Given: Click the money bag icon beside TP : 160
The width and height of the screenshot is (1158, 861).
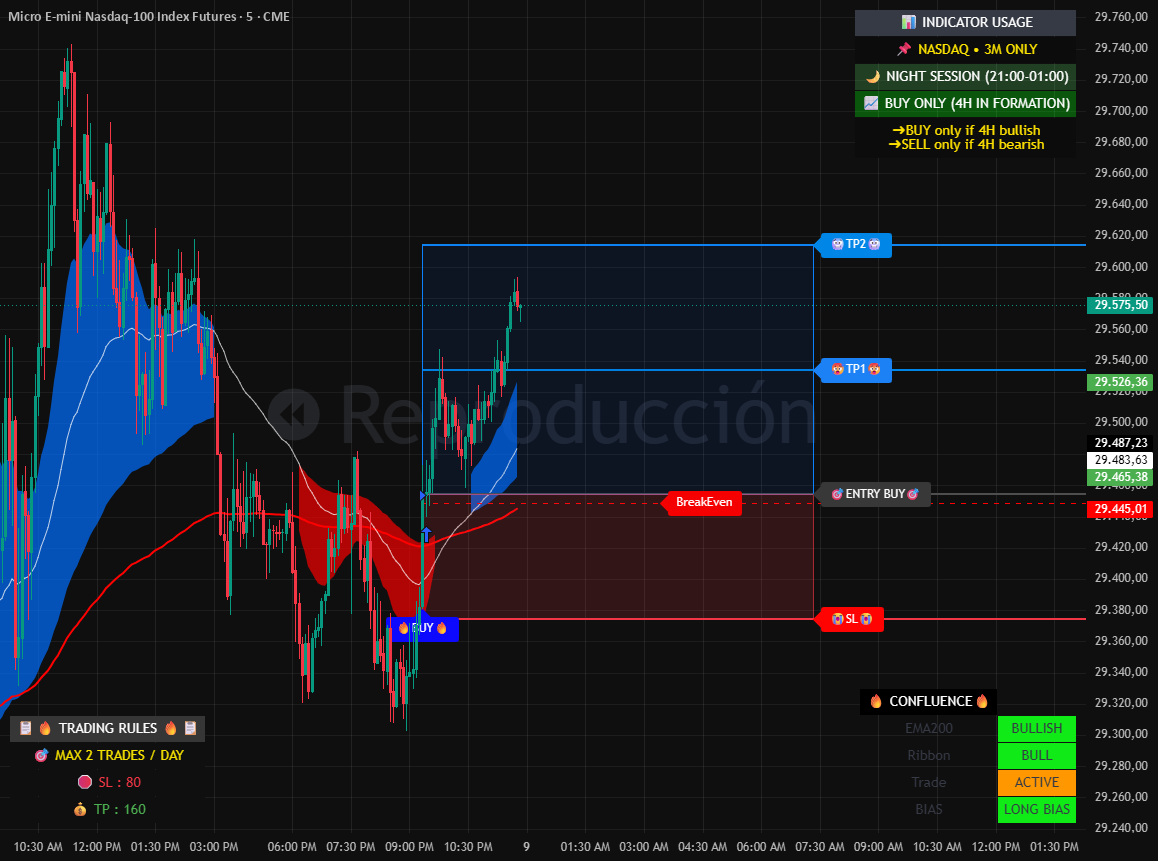Looking at the screenshot, I should 80,809.
